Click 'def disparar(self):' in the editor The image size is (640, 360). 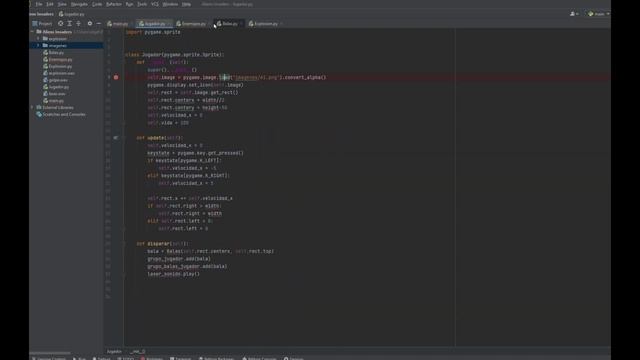tap(162, 244)
